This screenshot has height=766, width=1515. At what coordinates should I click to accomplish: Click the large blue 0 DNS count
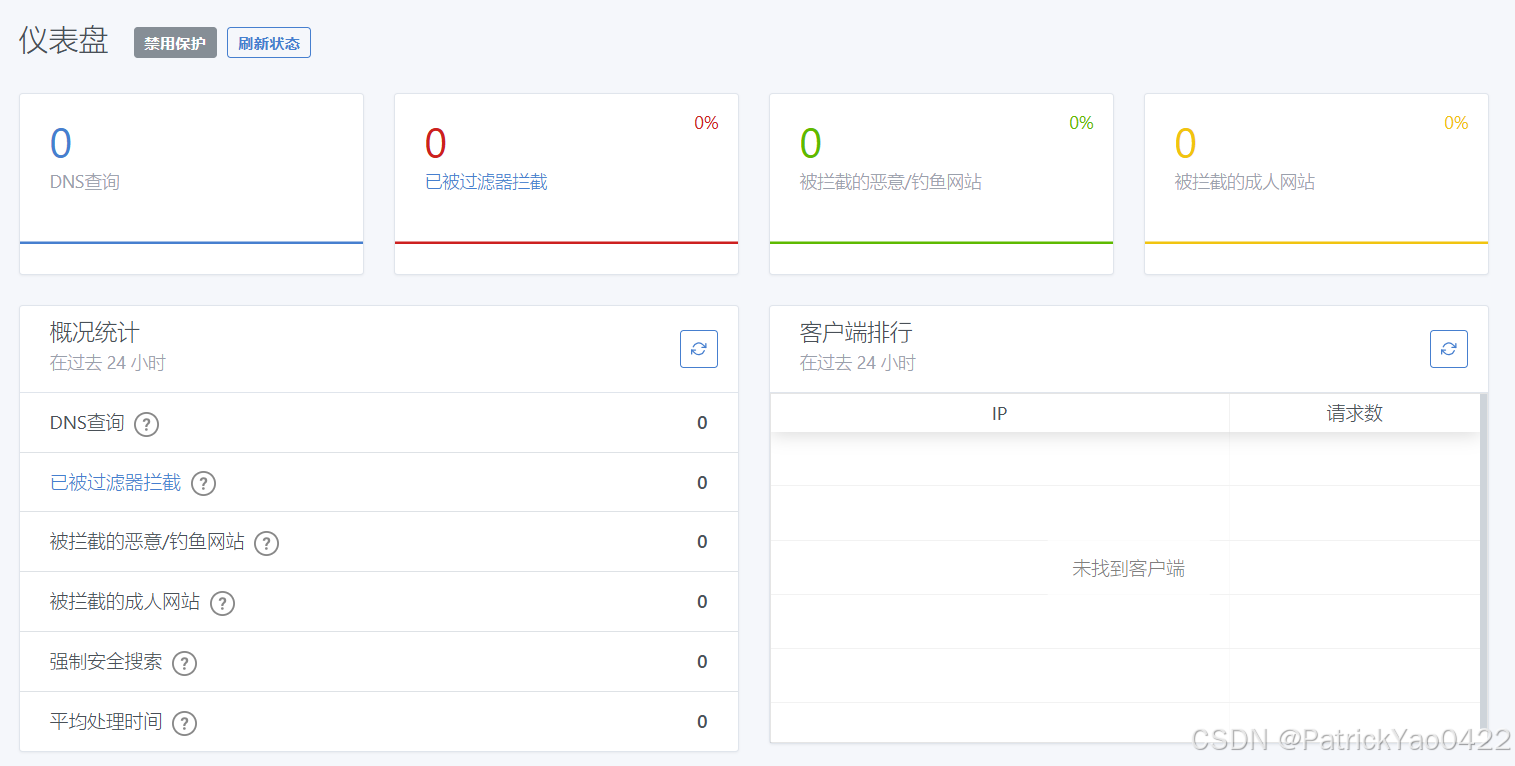coord(61,143)
